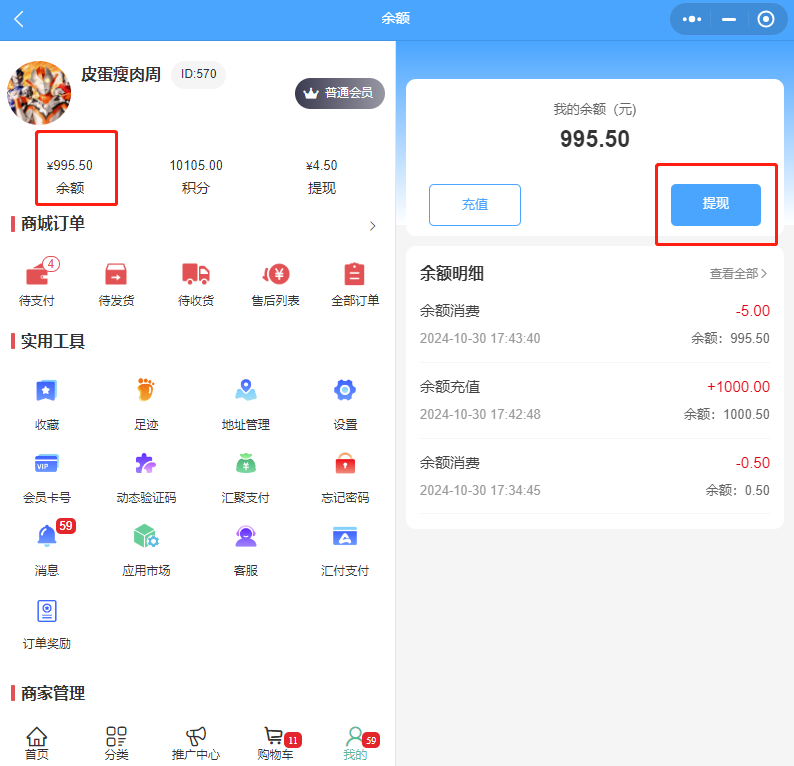Open 收藏 favorites tool

(x=47, y=391)
